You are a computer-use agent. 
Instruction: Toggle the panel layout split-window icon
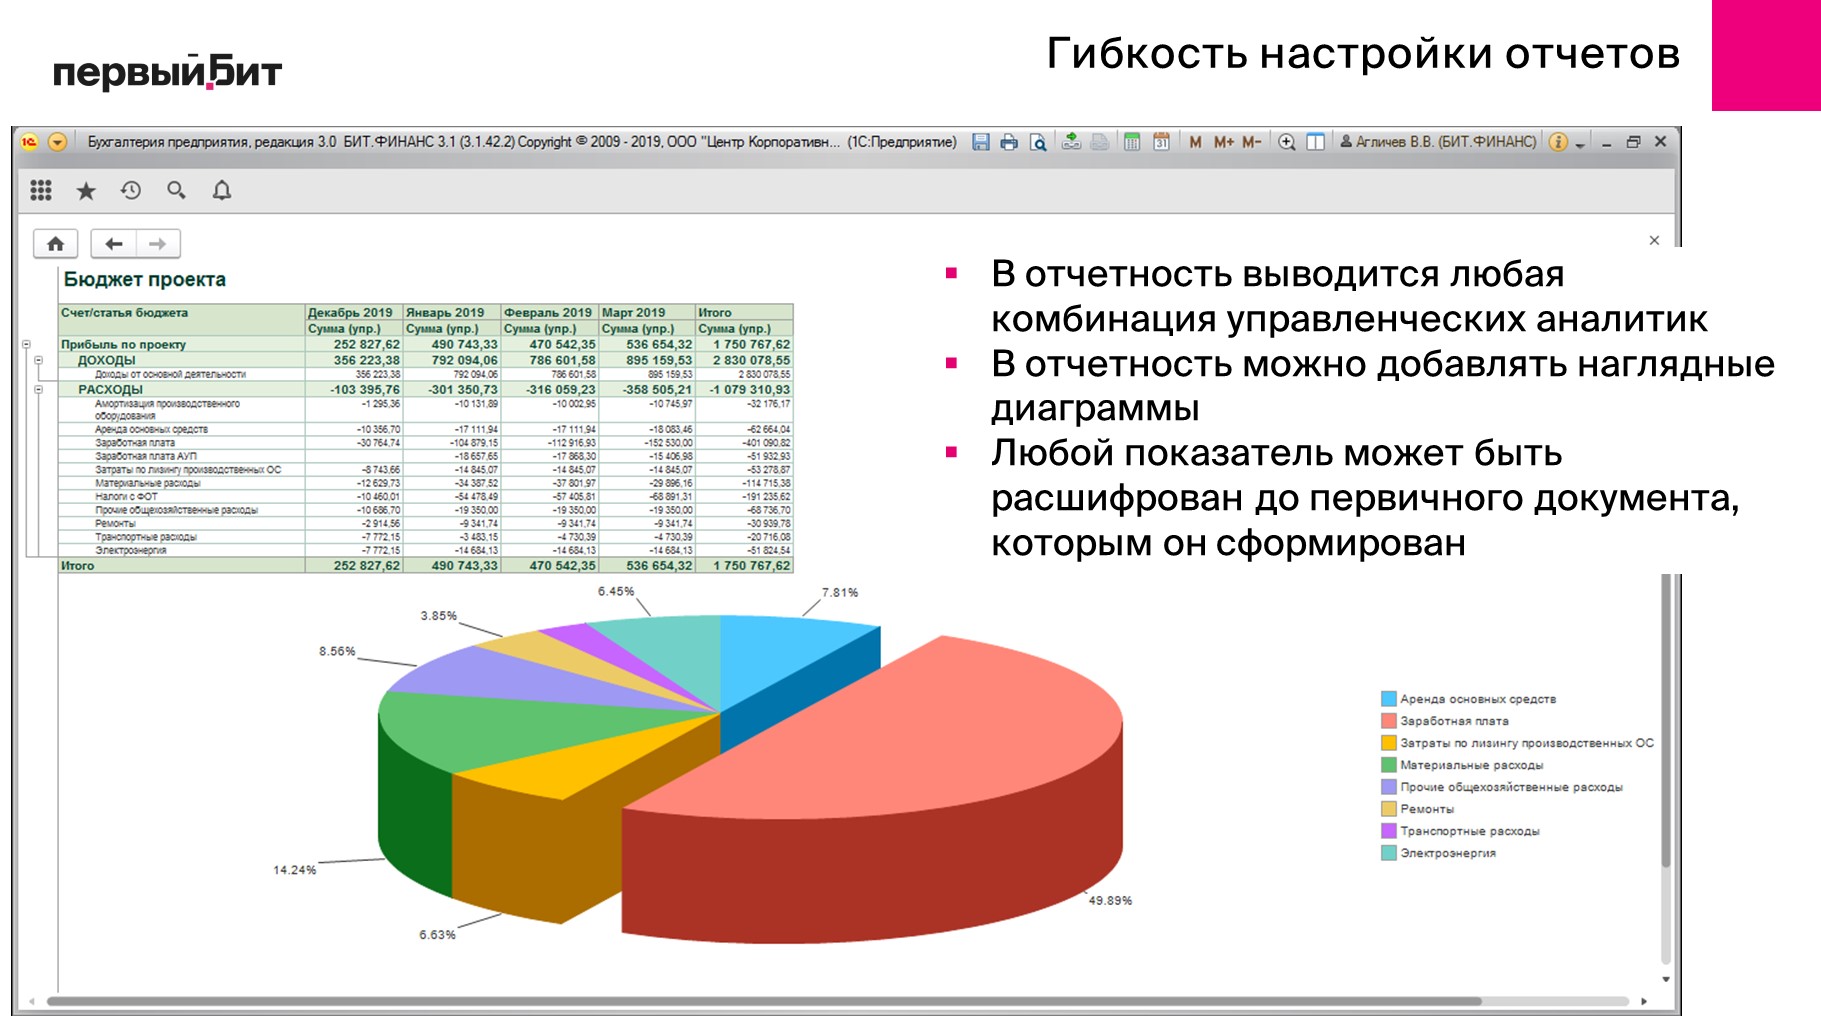(1316, 142)
